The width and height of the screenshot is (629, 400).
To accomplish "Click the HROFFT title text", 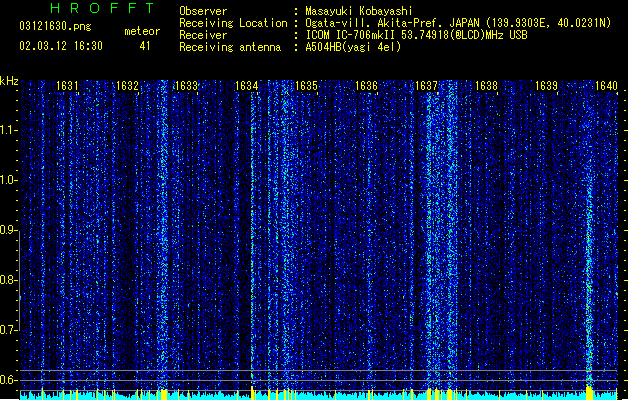I will click(102, 8).
